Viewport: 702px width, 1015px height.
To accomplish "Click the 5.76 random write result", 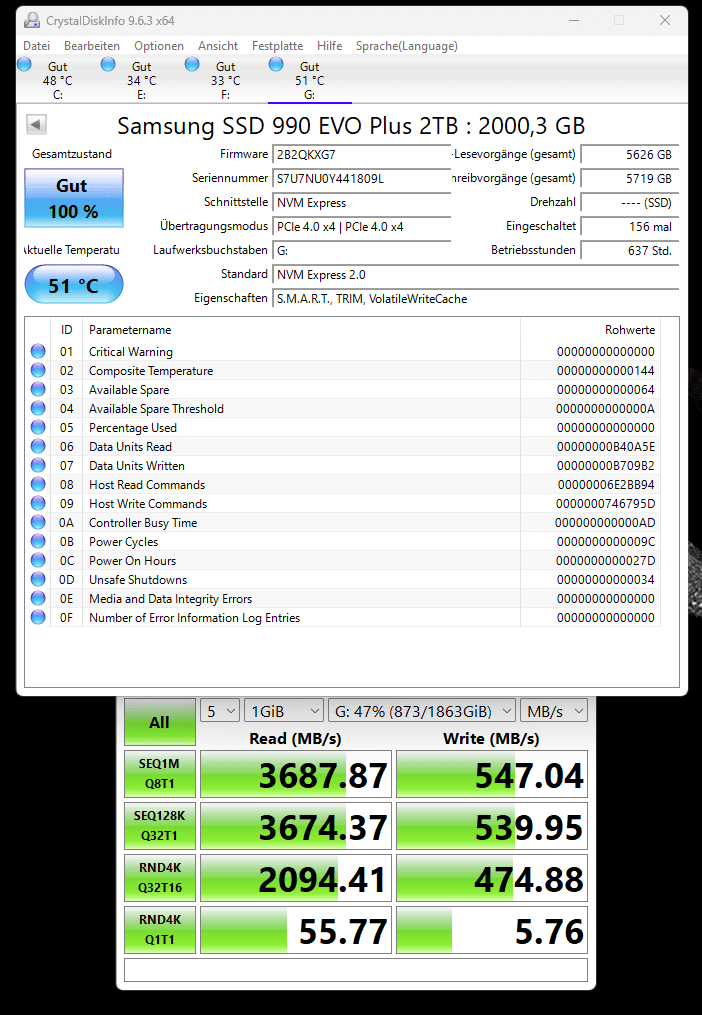I will 492,930.
